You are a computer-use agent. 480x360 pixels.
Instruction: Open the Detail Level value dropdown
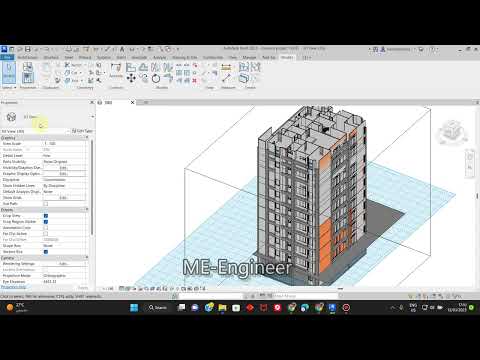(x=65, y=156)
